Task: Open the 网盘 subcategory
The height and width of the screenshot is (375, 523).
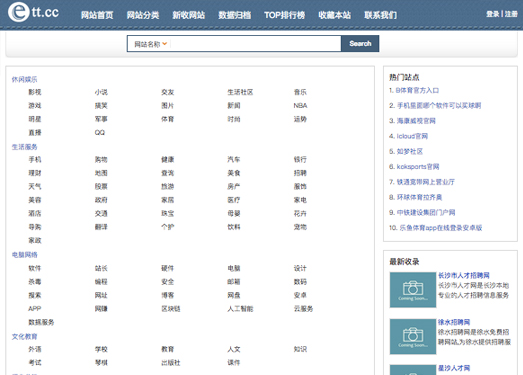Action: (x=234, y=295)
